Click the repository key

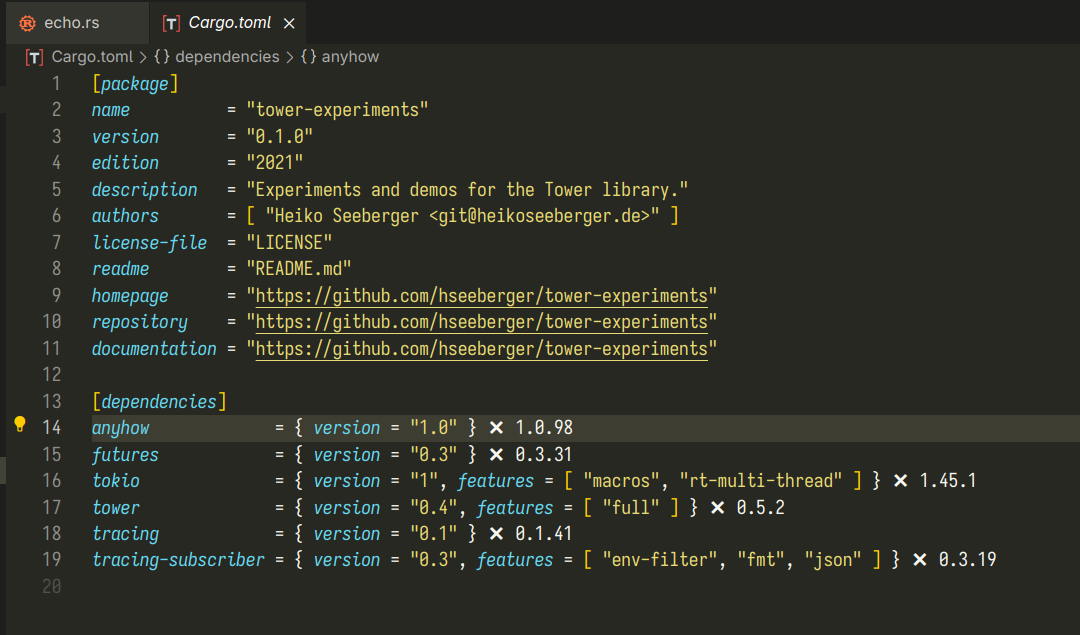pos(140,322)
